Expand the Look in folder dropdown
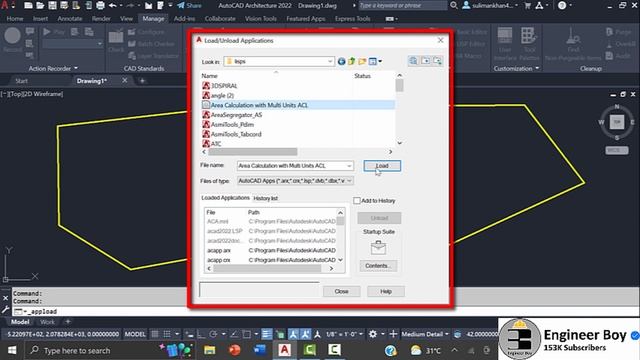 tap(330, 61)
